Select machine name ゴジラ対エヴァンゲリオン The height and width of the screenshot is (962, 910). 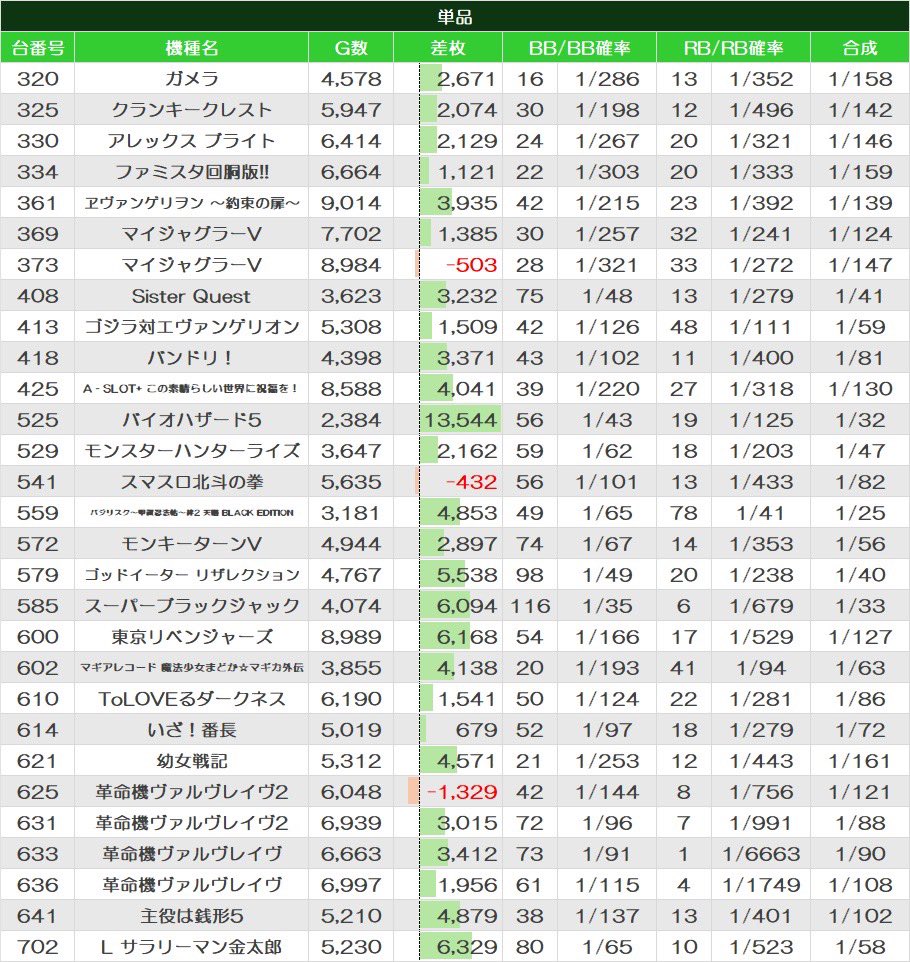[x=191, y=326]
